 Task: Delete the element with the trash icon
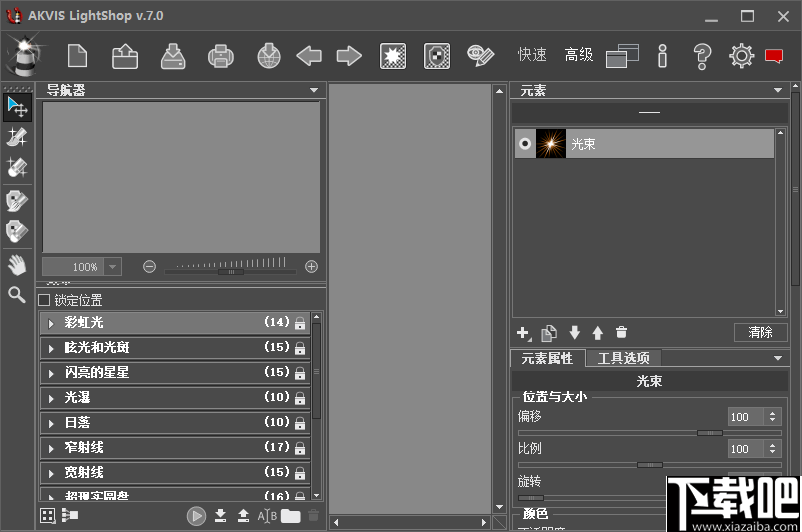coord(621,332)
